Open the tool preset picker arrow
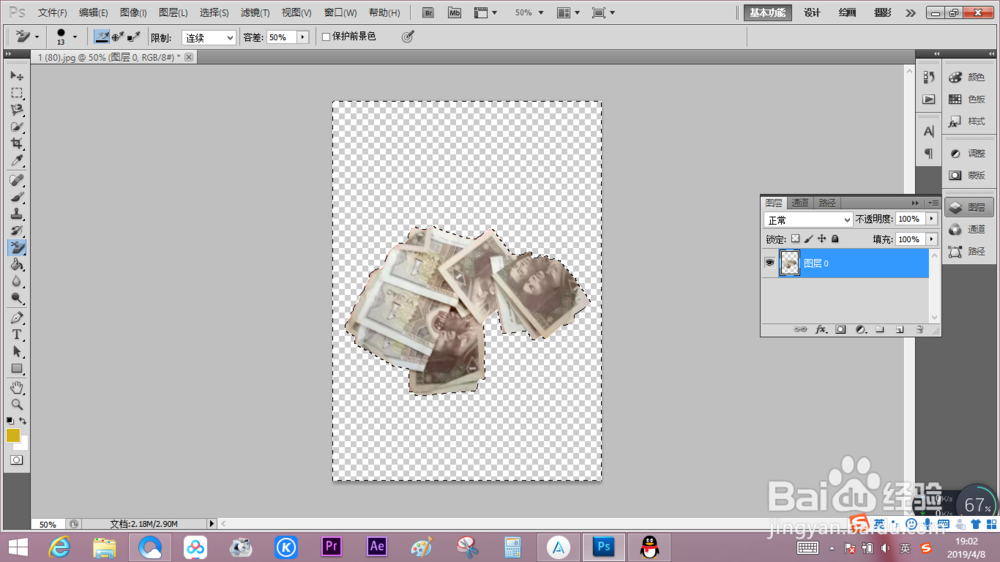Screen dimensions: 1000x562 pos(37,37)
